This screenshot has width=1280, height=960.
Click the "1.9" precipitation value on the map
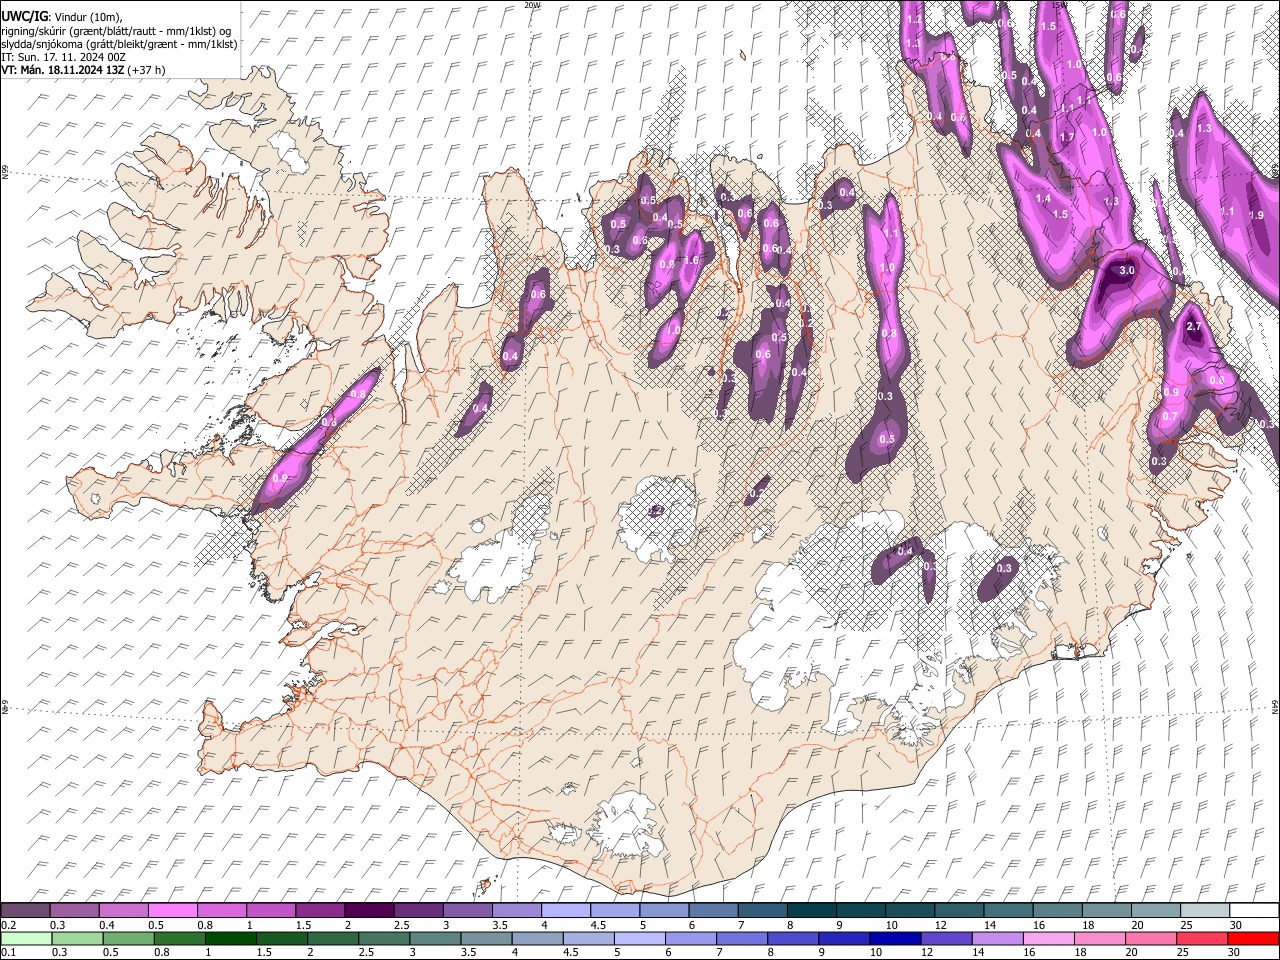coord(1257,214)
